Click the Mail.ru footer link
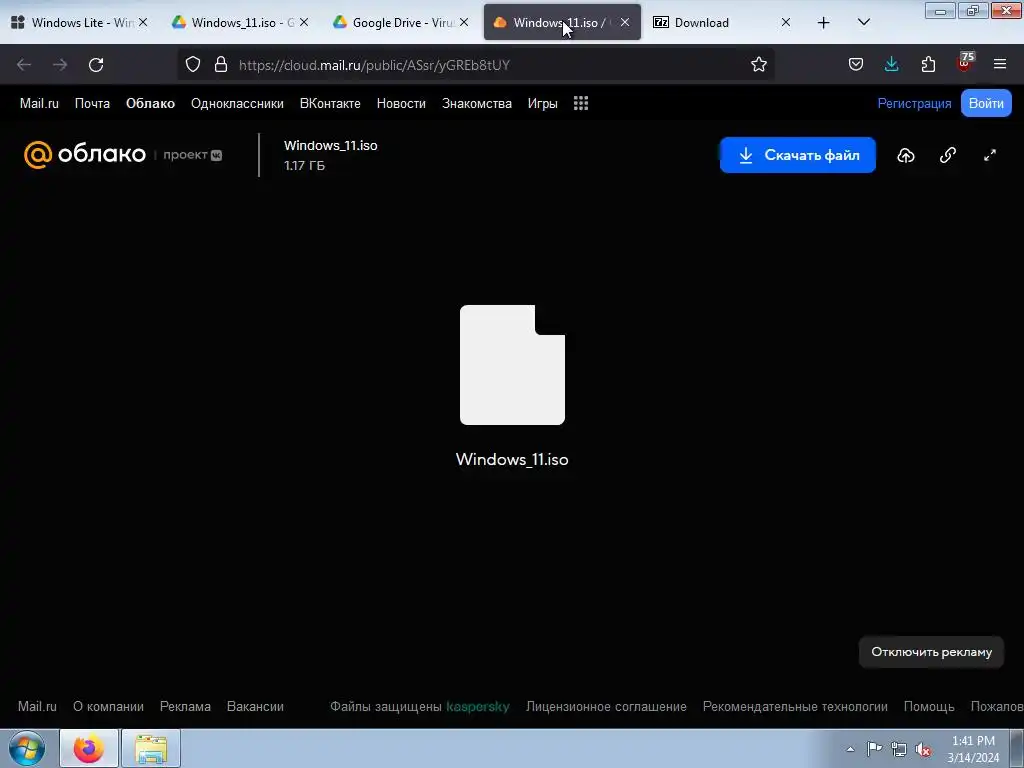The image size is (1024, 768). coord(37,707)
